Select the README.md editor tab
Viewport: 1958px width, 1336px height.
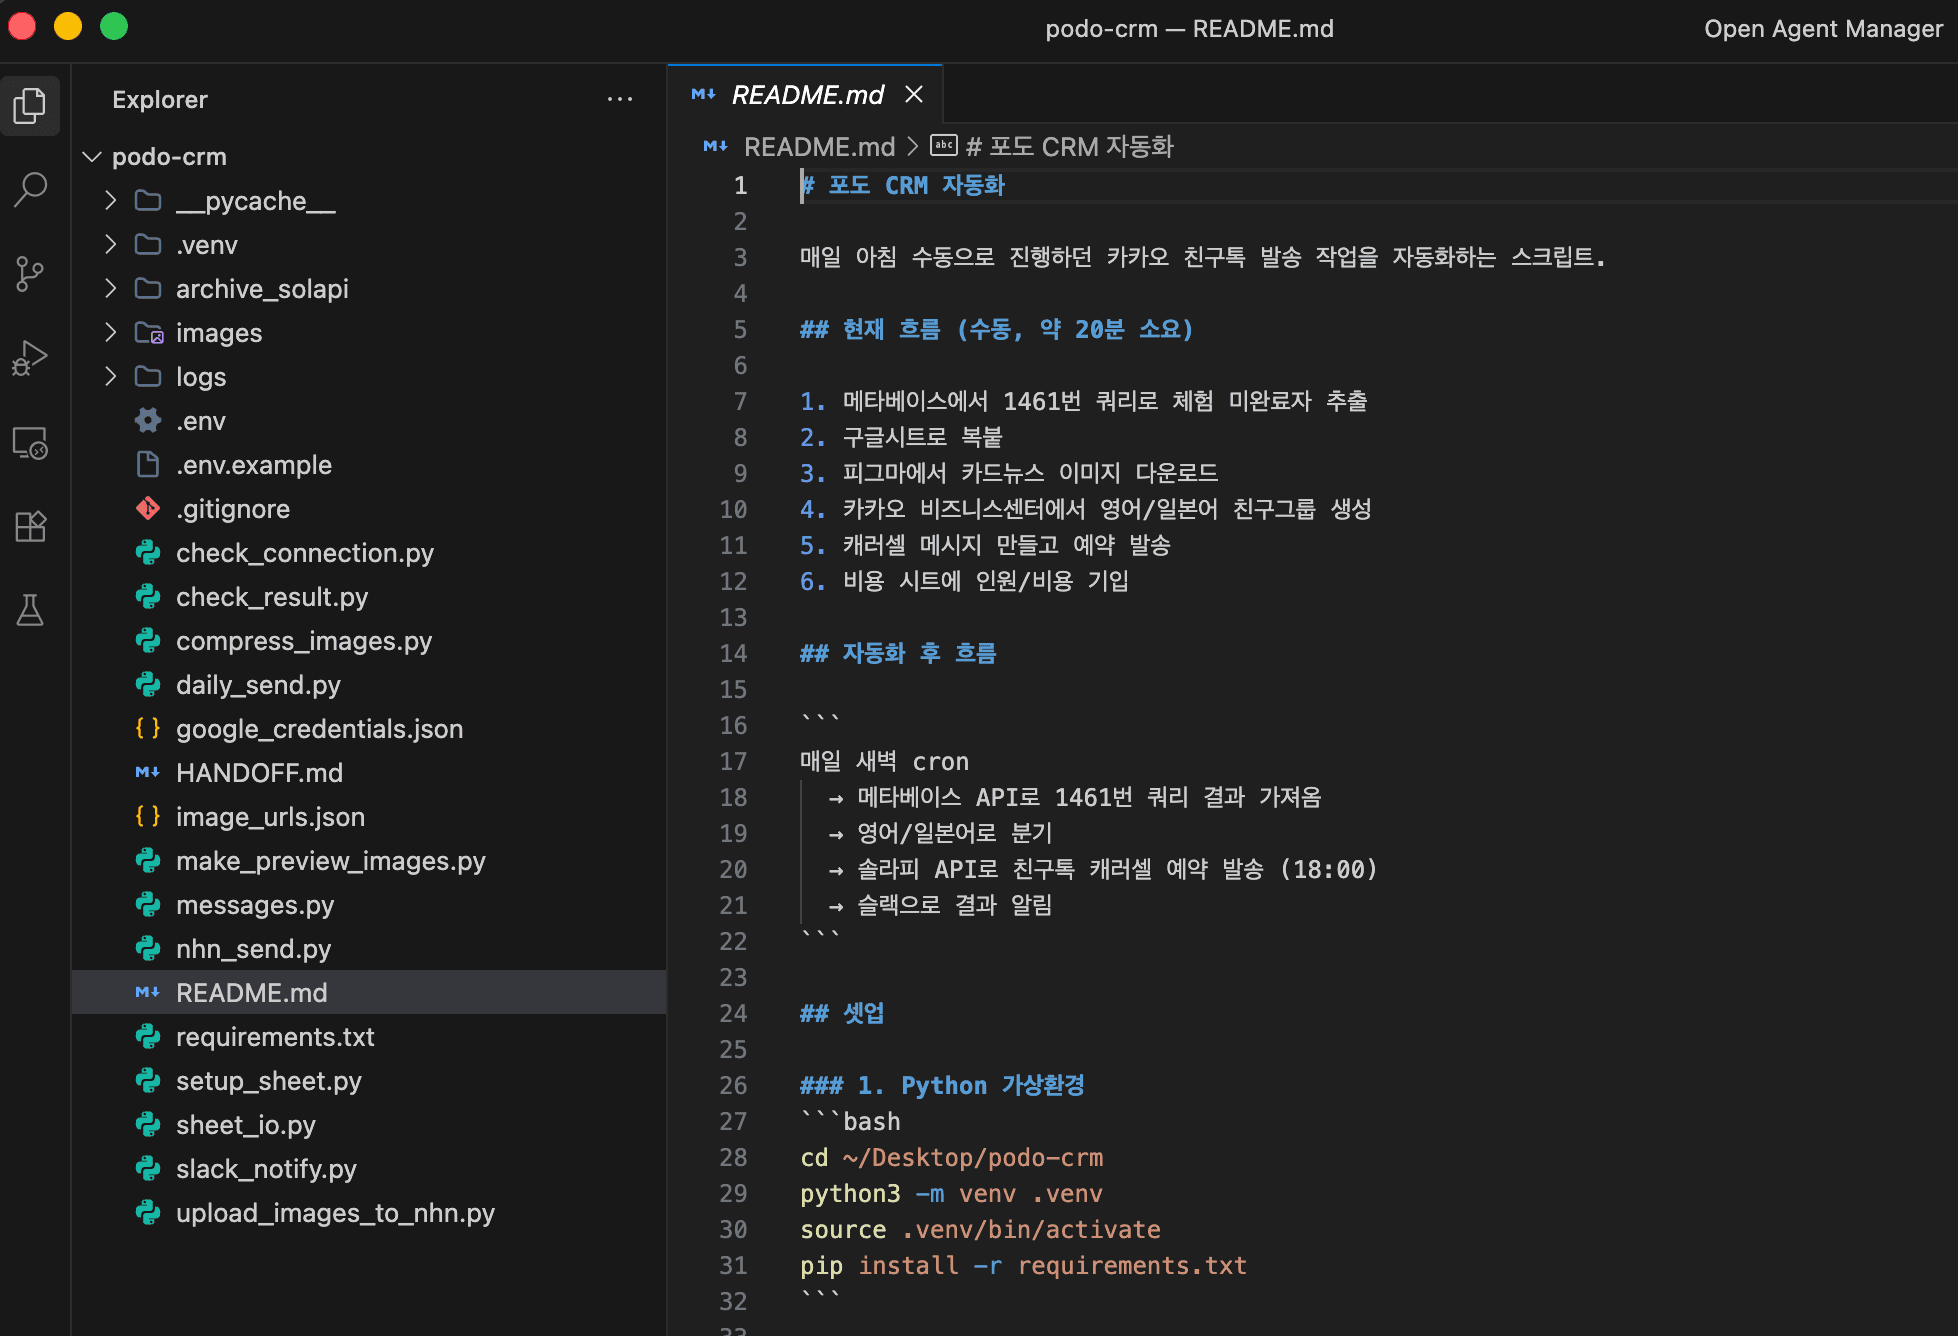805,94
